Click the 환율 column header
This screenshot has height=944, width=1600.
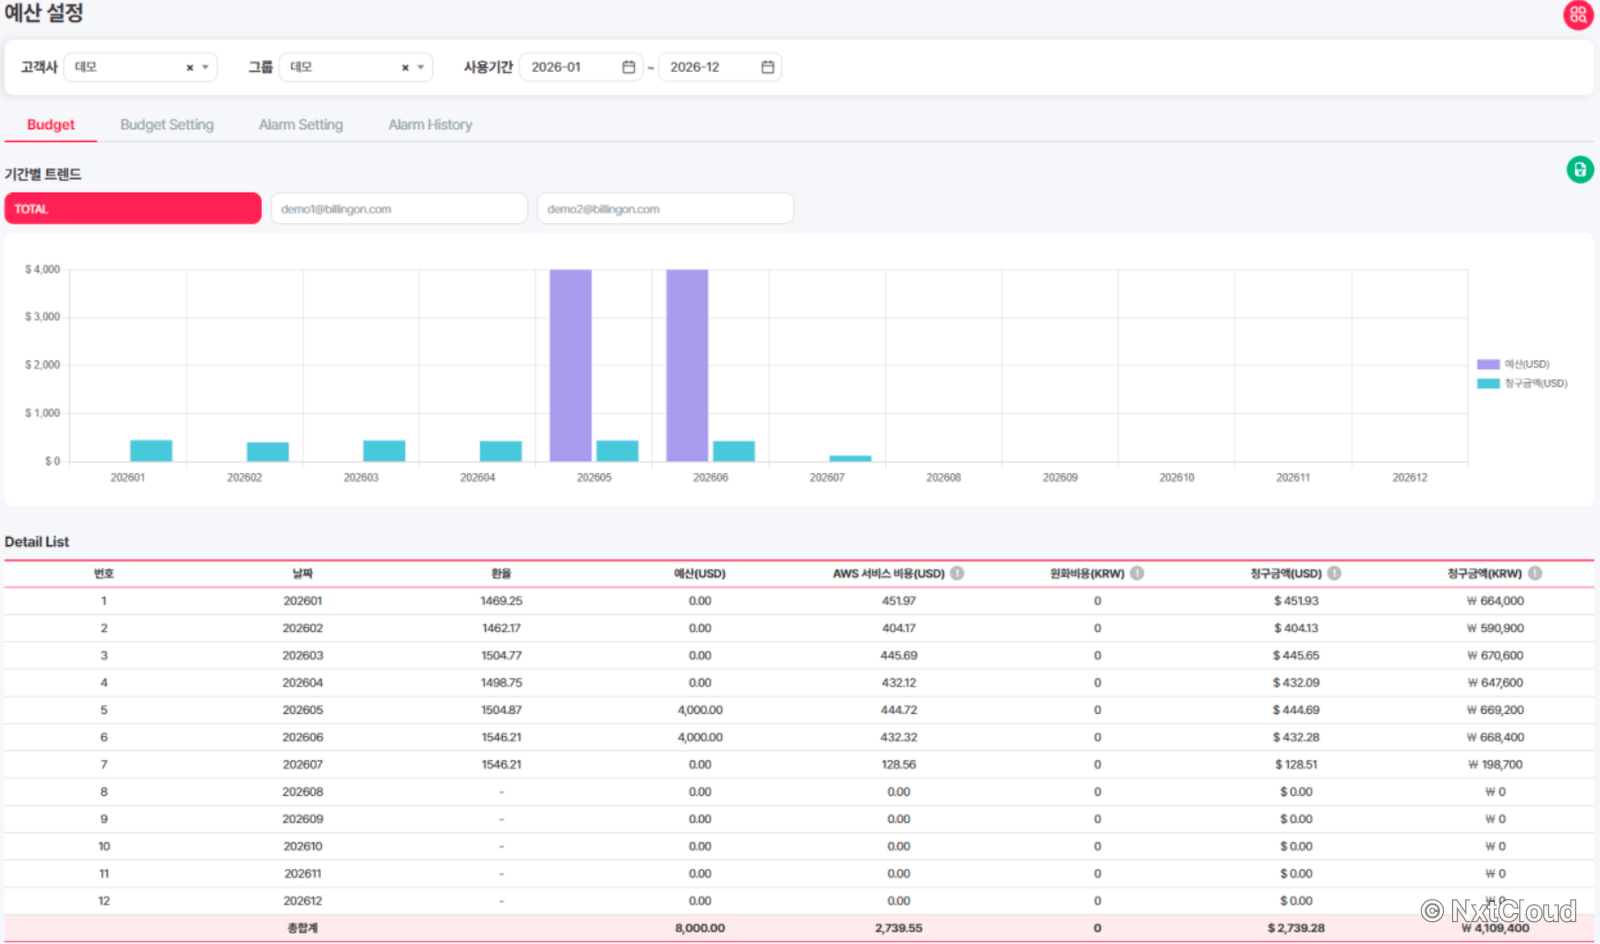click(501, 573)
